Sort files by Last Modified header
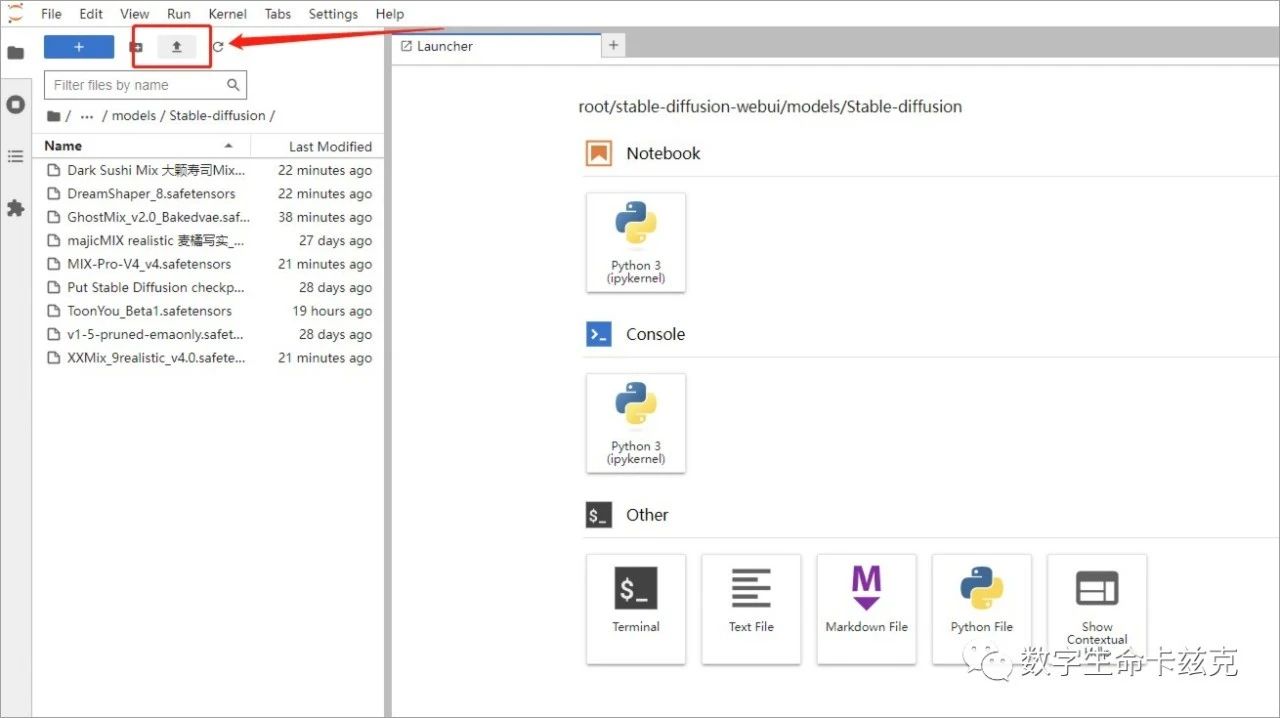Image resolution: width=1280 pixels, height=718 pixels. point(318,146)
